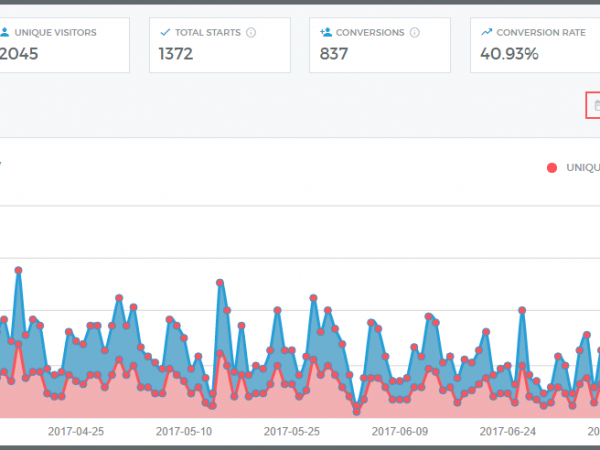Open the calendar date range picker

point(596,104)
